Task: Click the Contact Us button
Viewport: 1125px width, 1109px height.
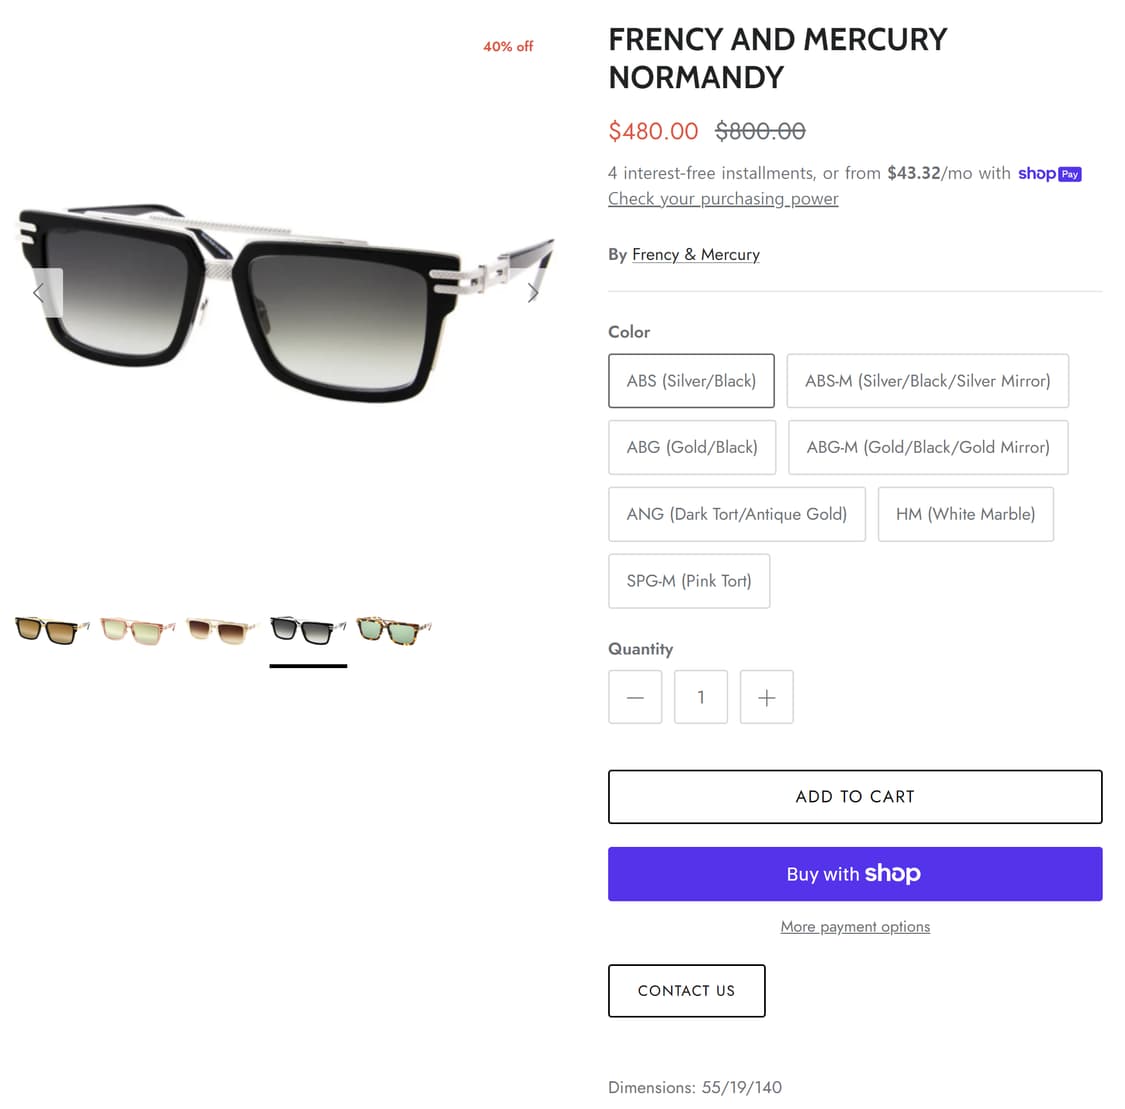Action: (x=686, y=991)
